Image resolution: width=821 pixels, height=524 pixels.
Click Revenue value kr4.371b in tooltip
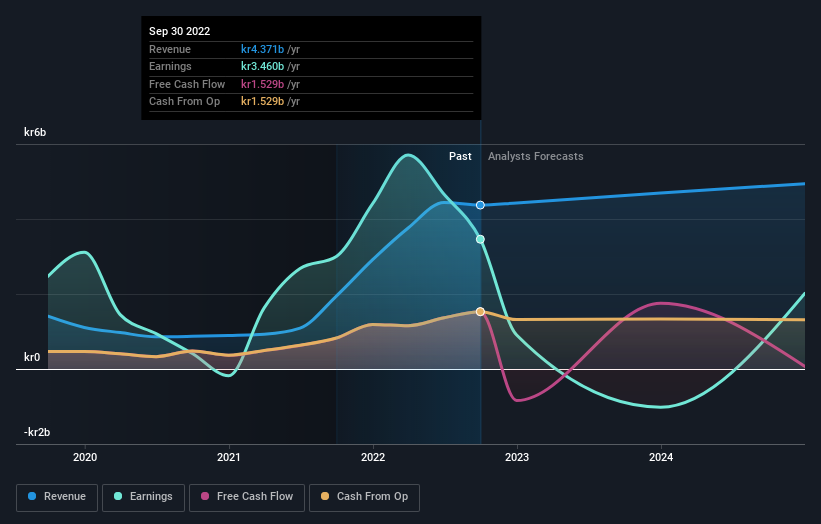pos(262,49)
